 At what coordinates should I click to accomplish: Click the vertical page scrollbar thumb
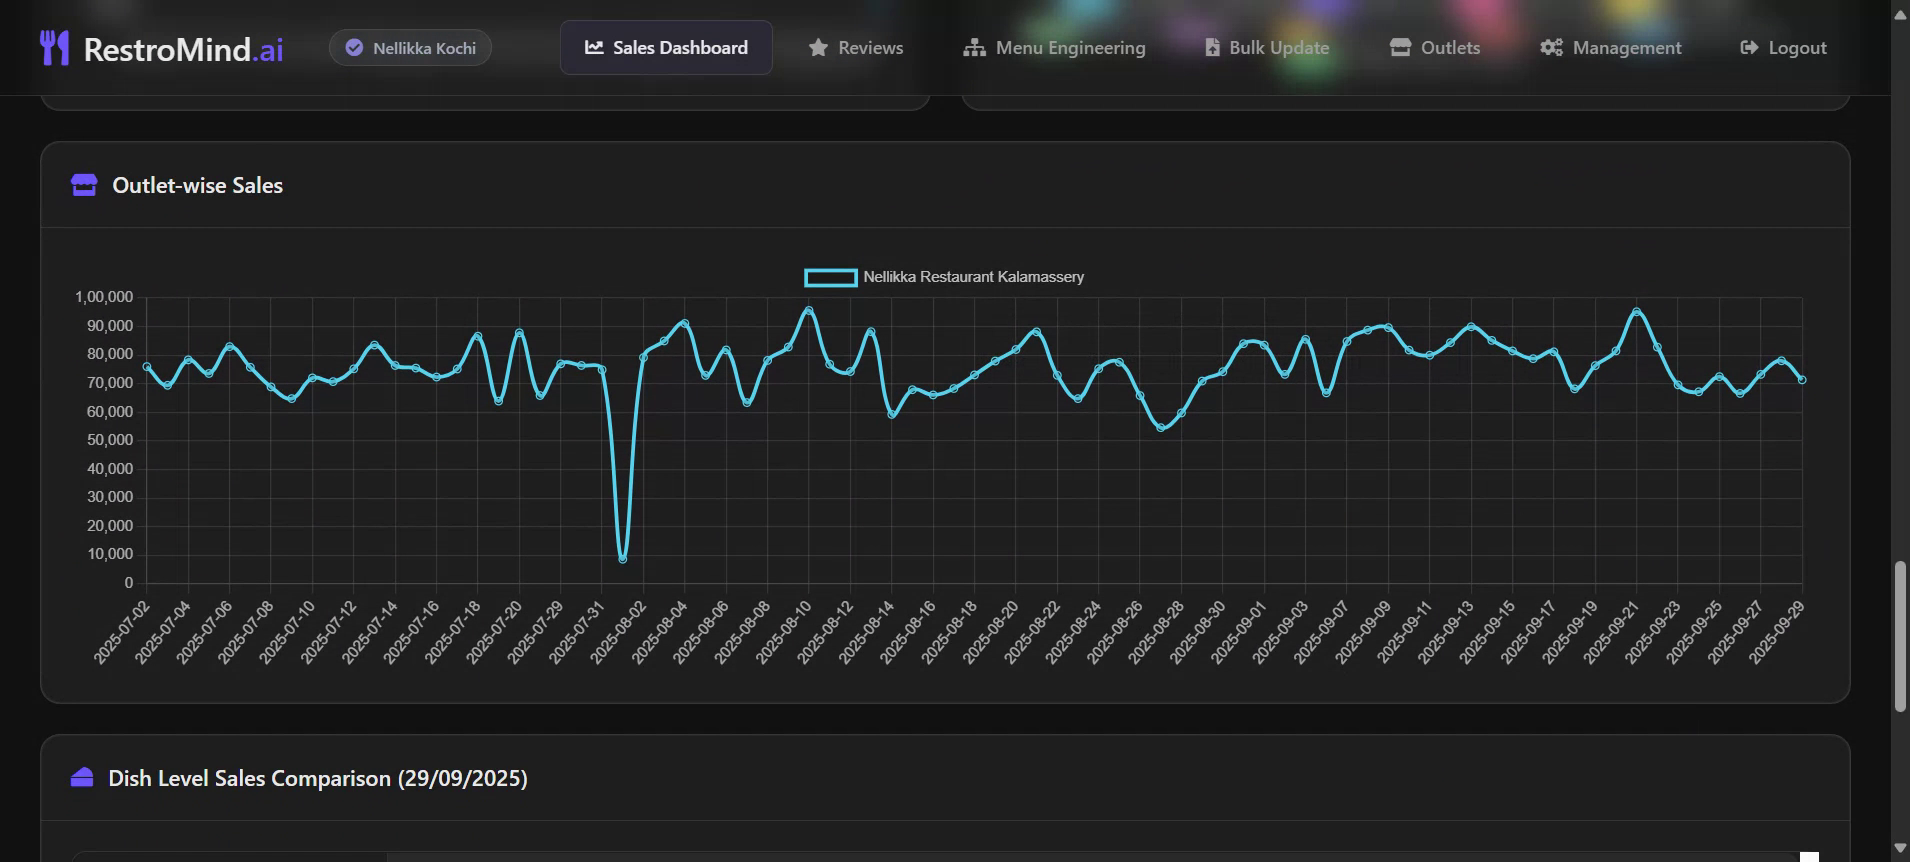1899,636
